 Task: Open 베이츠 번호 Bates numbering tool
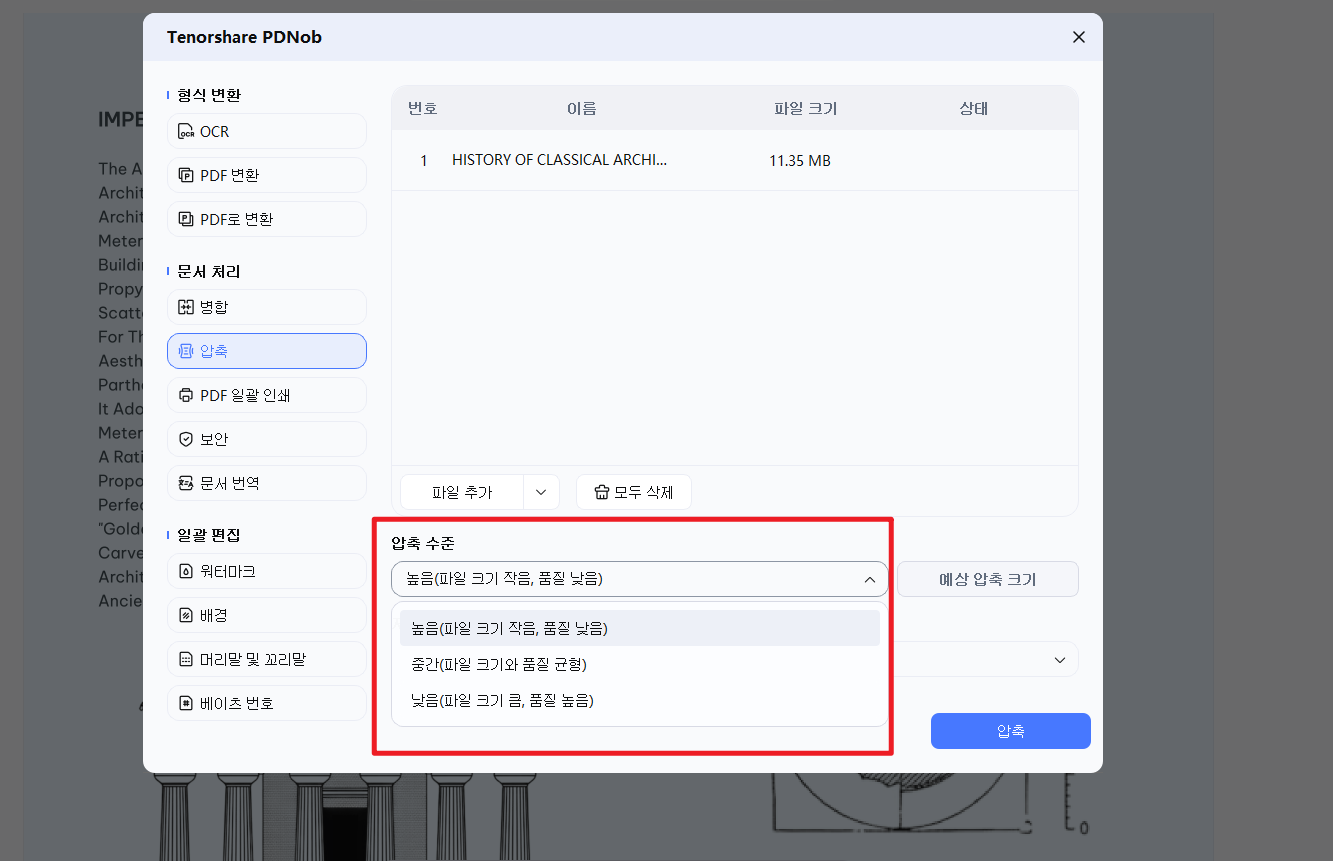(267, 703)
